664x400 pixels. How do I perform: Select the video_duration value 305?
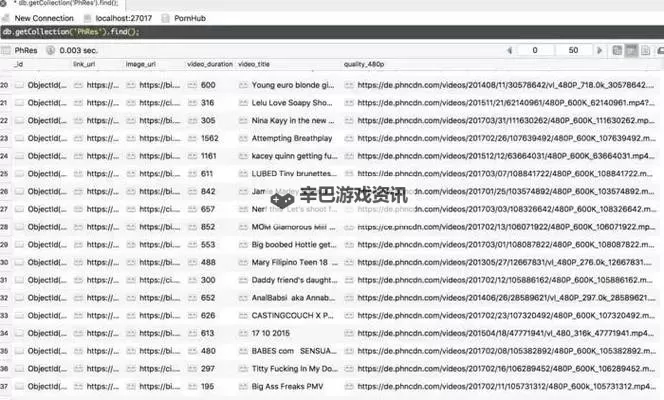208,121
